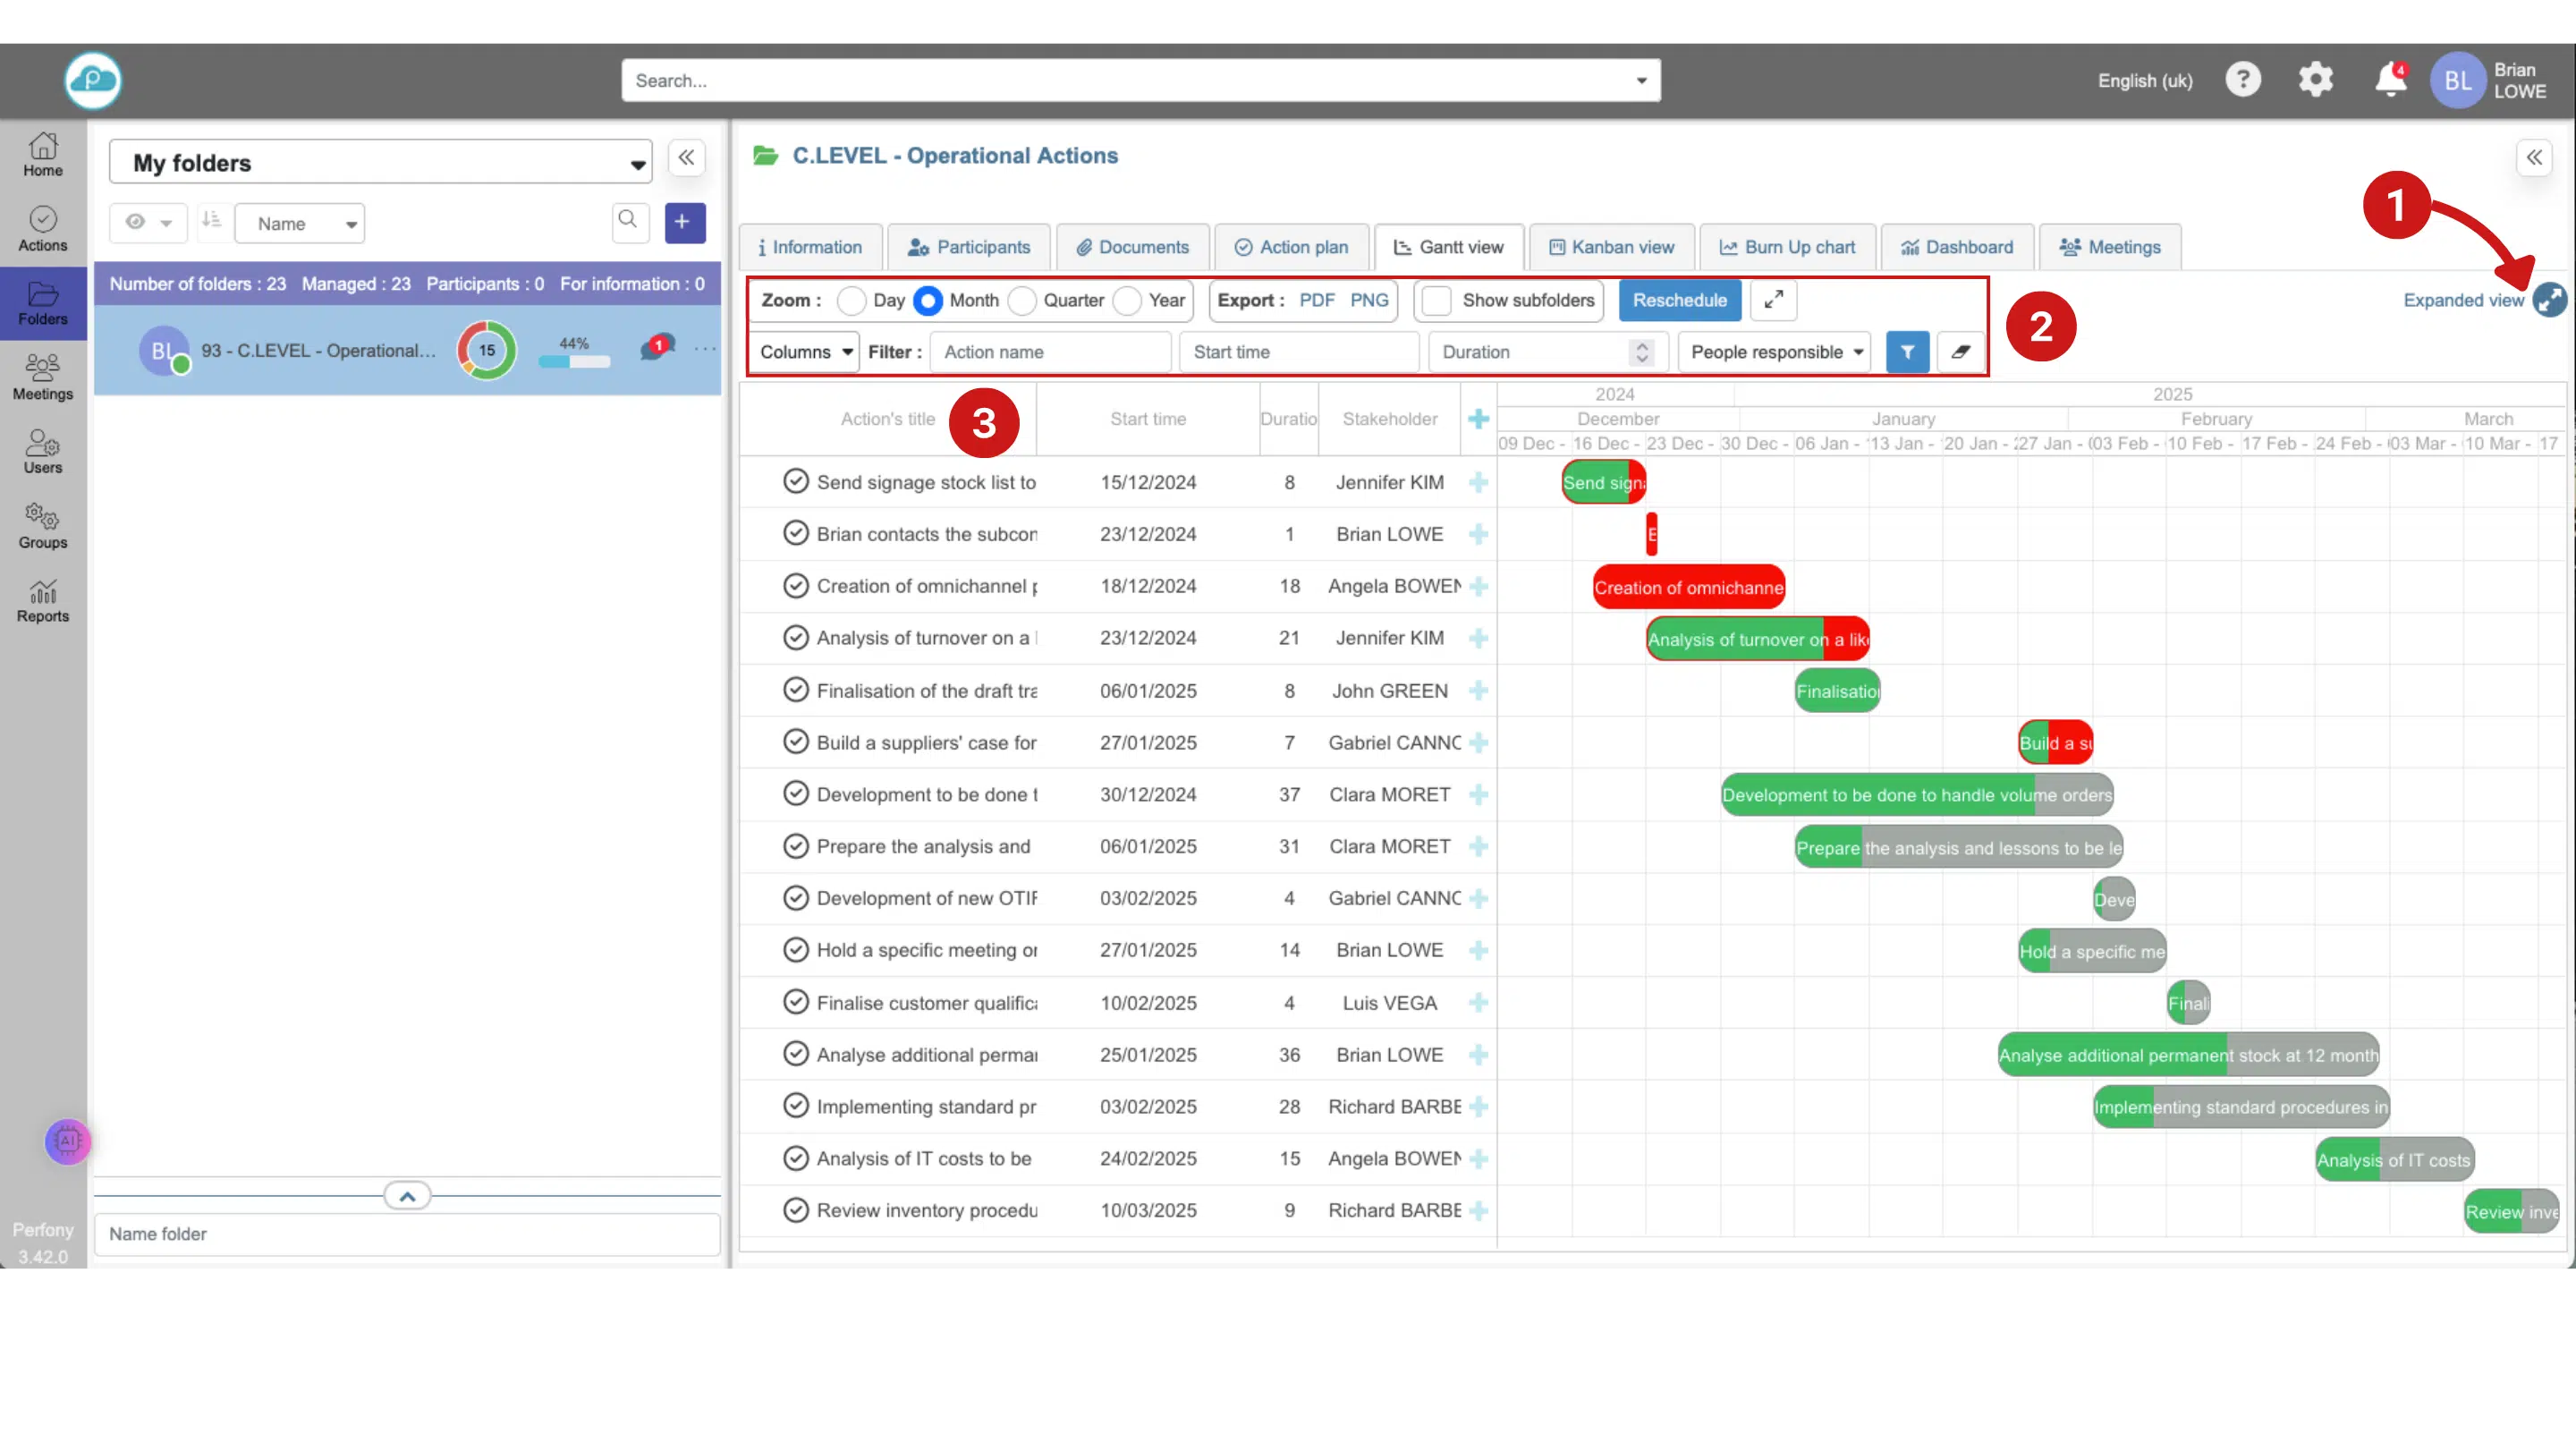Click the eraser clear filters icon
Image resolution: width=2576 pixels, height=1442 pixels.
pyautogui.click(x=1960, y=352)
